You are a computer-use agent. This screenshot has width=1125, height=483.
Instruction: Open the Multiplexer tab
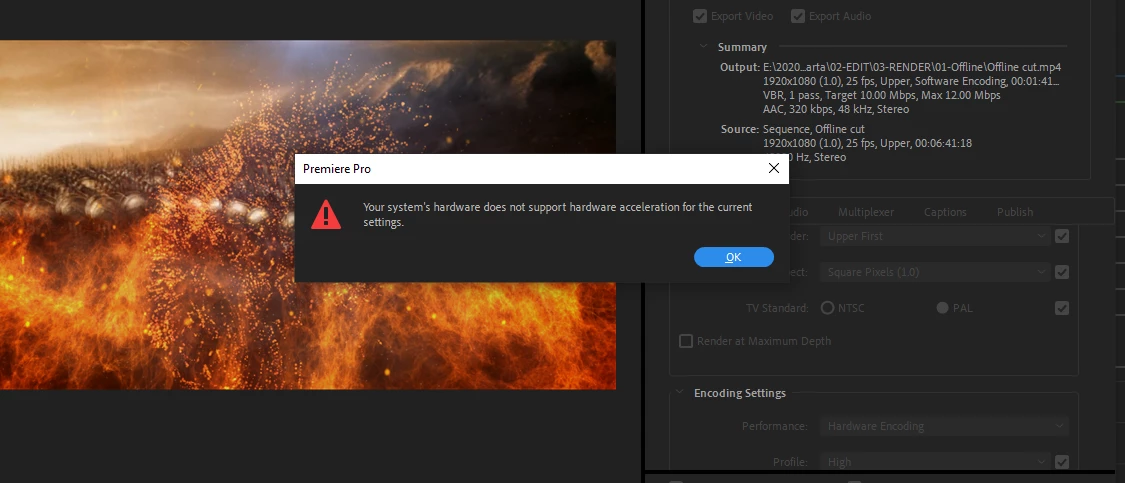pyautogui.click(x=866, y=212)
